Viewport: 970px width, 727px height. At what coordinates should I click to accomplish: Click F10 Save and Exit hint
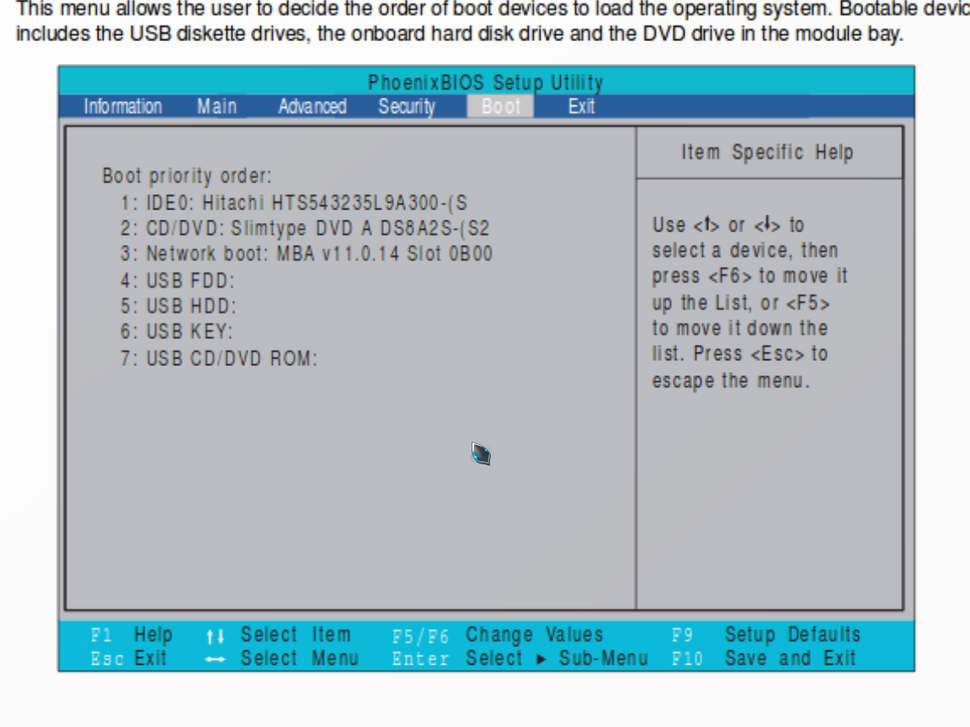point(764,658)
